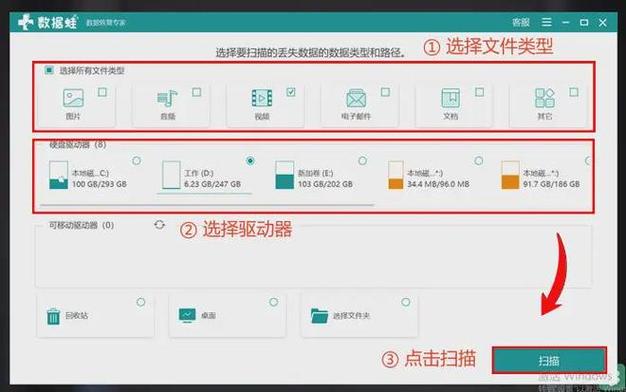The image size is (626, 392).
Task: Enable the 其它 file type checkbox
Action: tap(574, 92)
